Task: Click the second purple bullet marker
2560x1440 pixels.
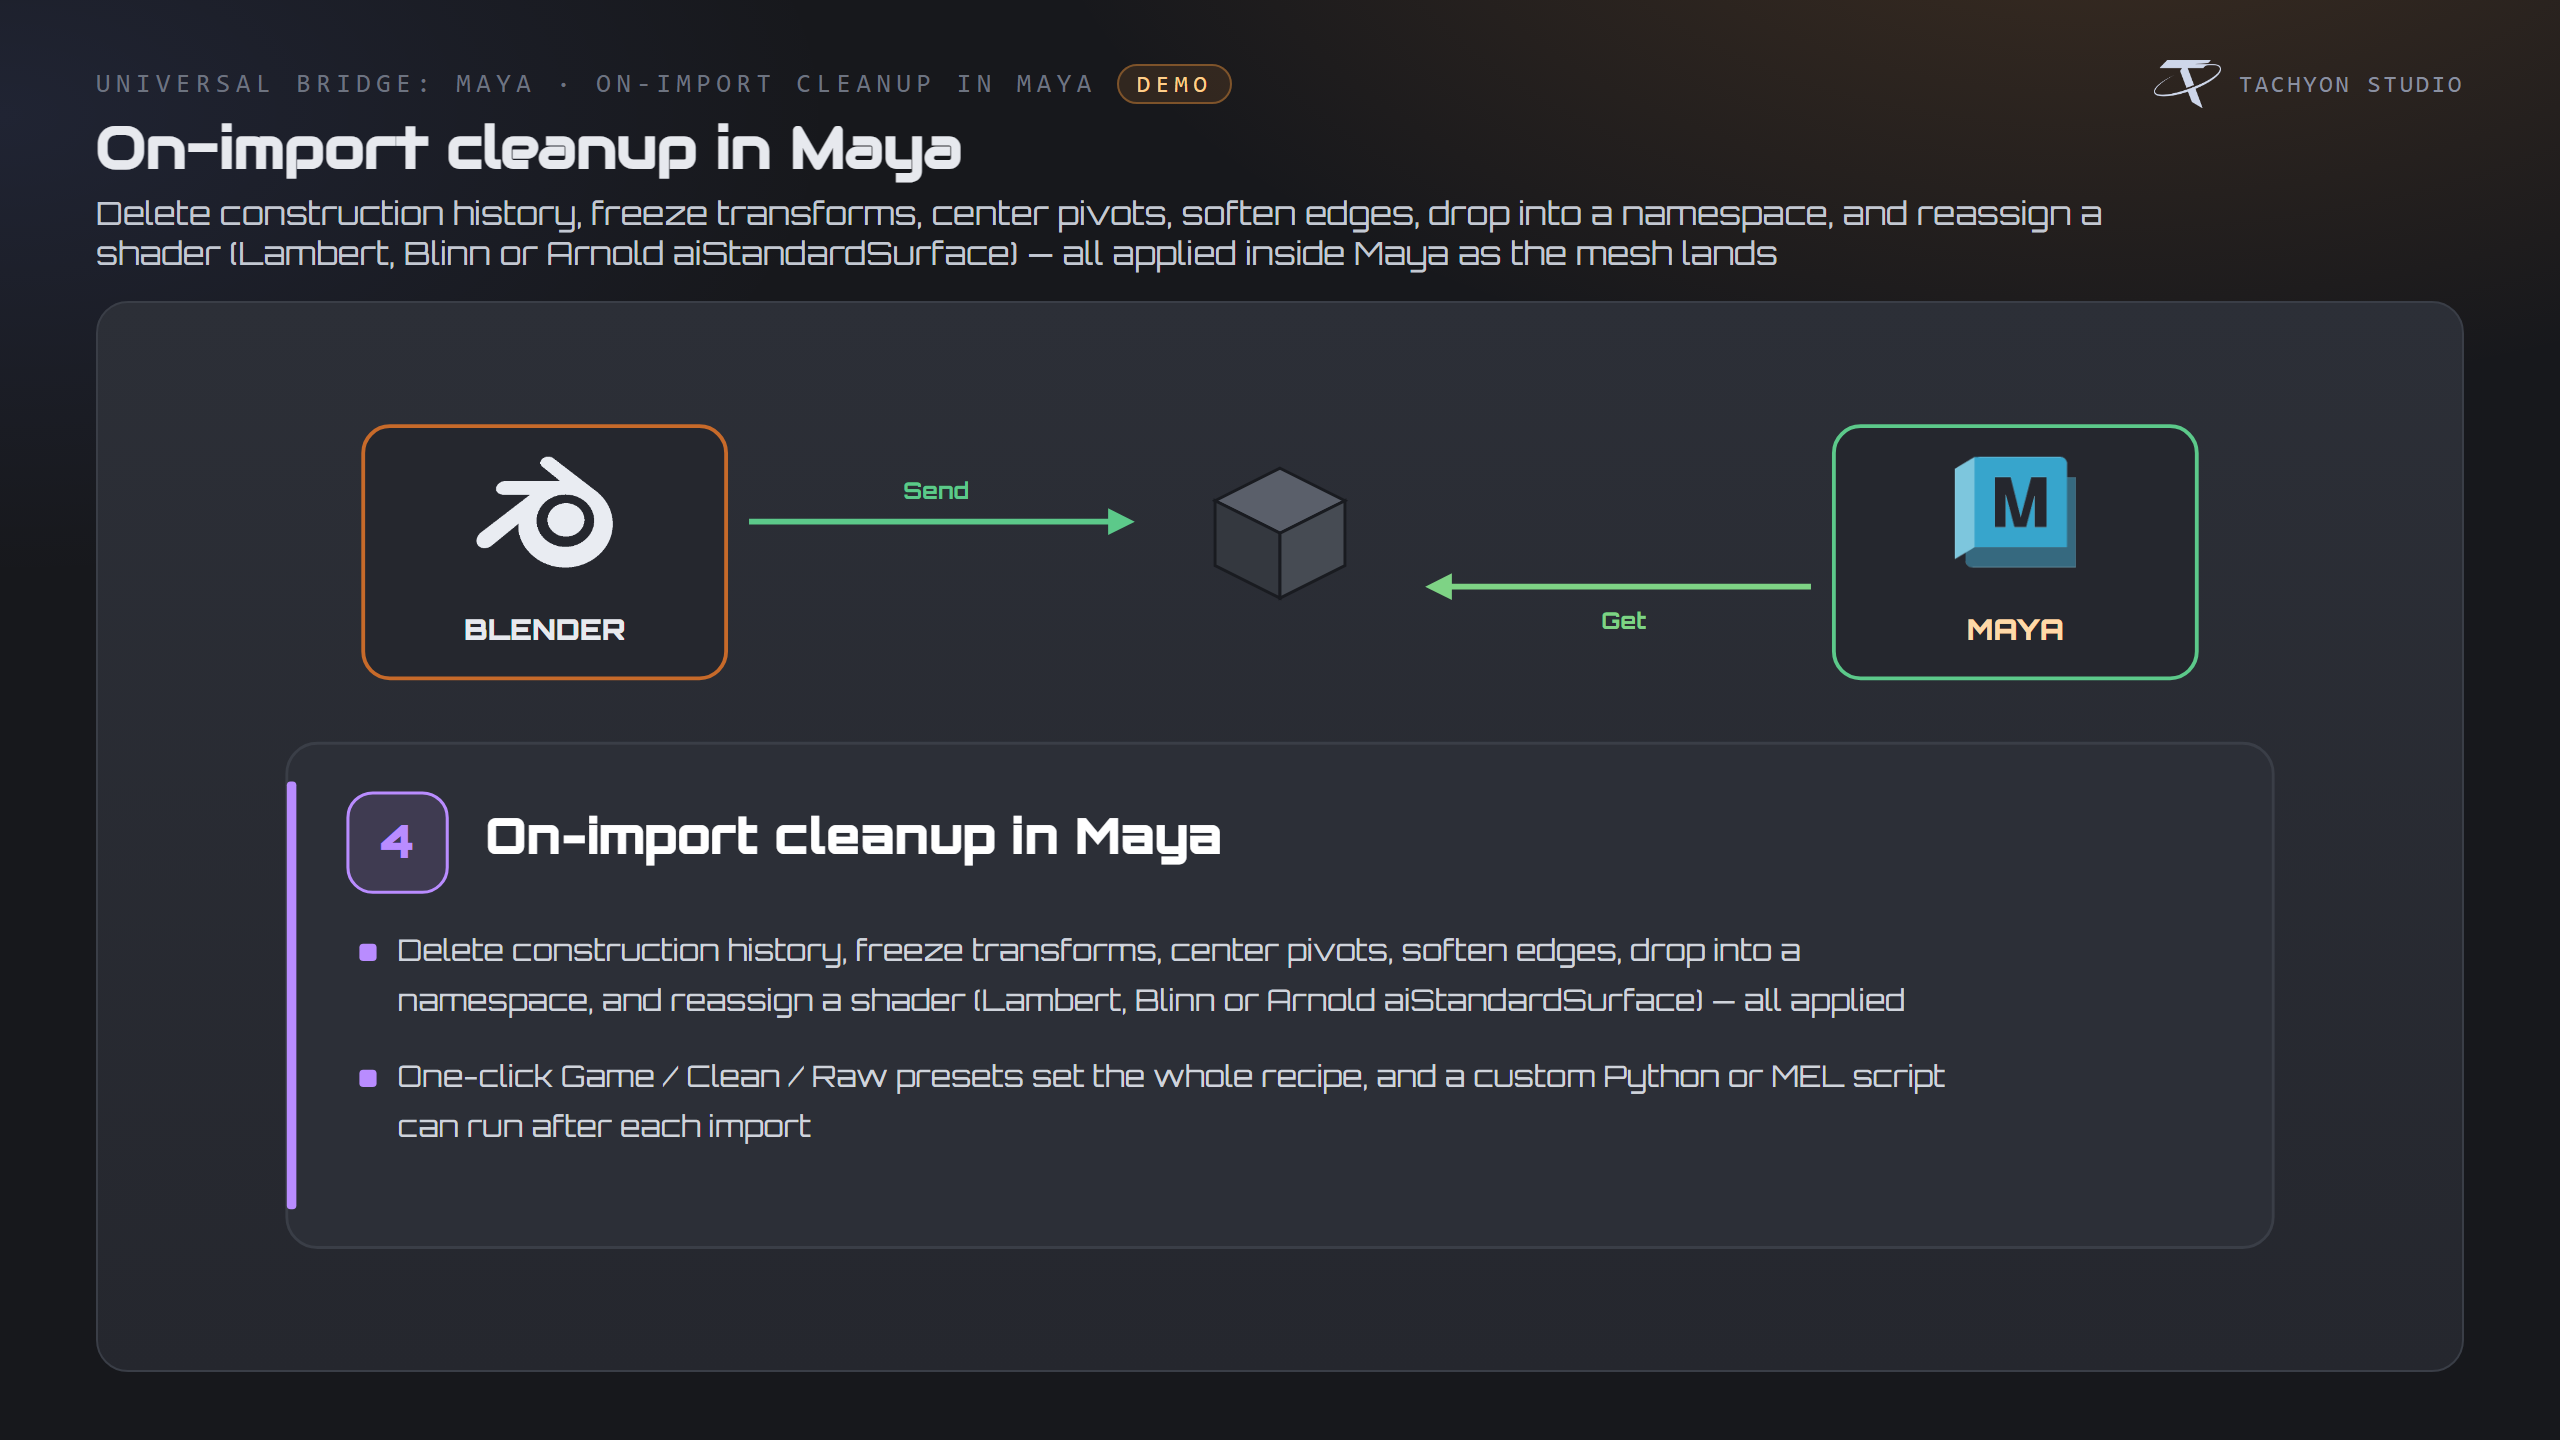Action: (x=368, y=1078)
